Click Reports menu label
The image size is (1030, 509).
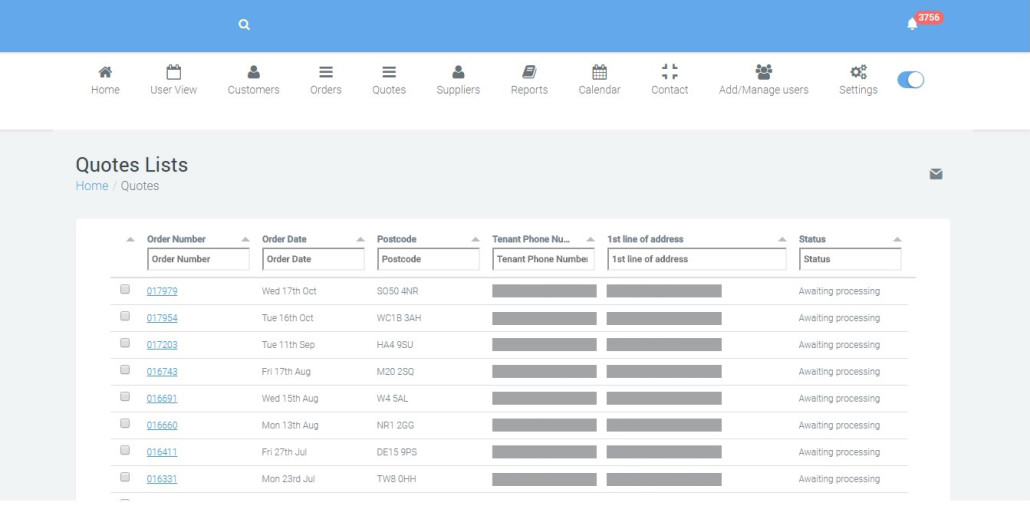tap(529, 90)
